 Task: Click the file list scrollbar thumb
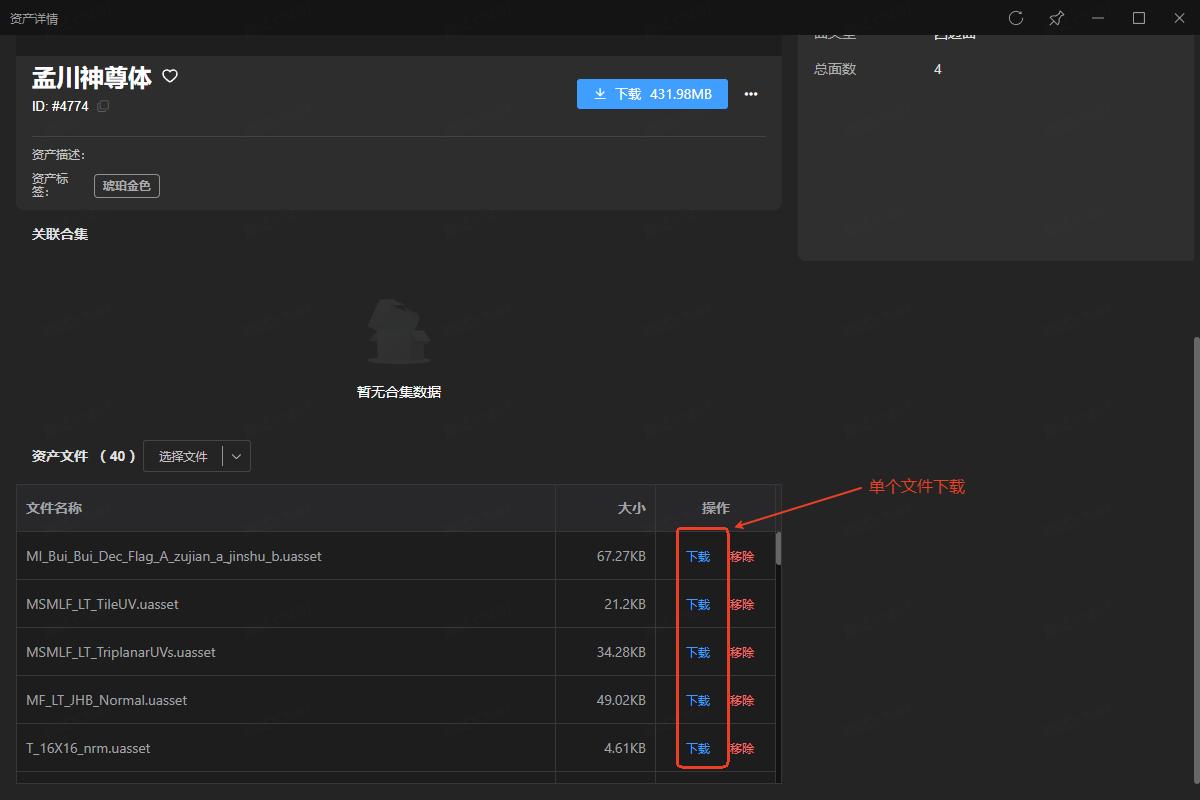point(778,549)
